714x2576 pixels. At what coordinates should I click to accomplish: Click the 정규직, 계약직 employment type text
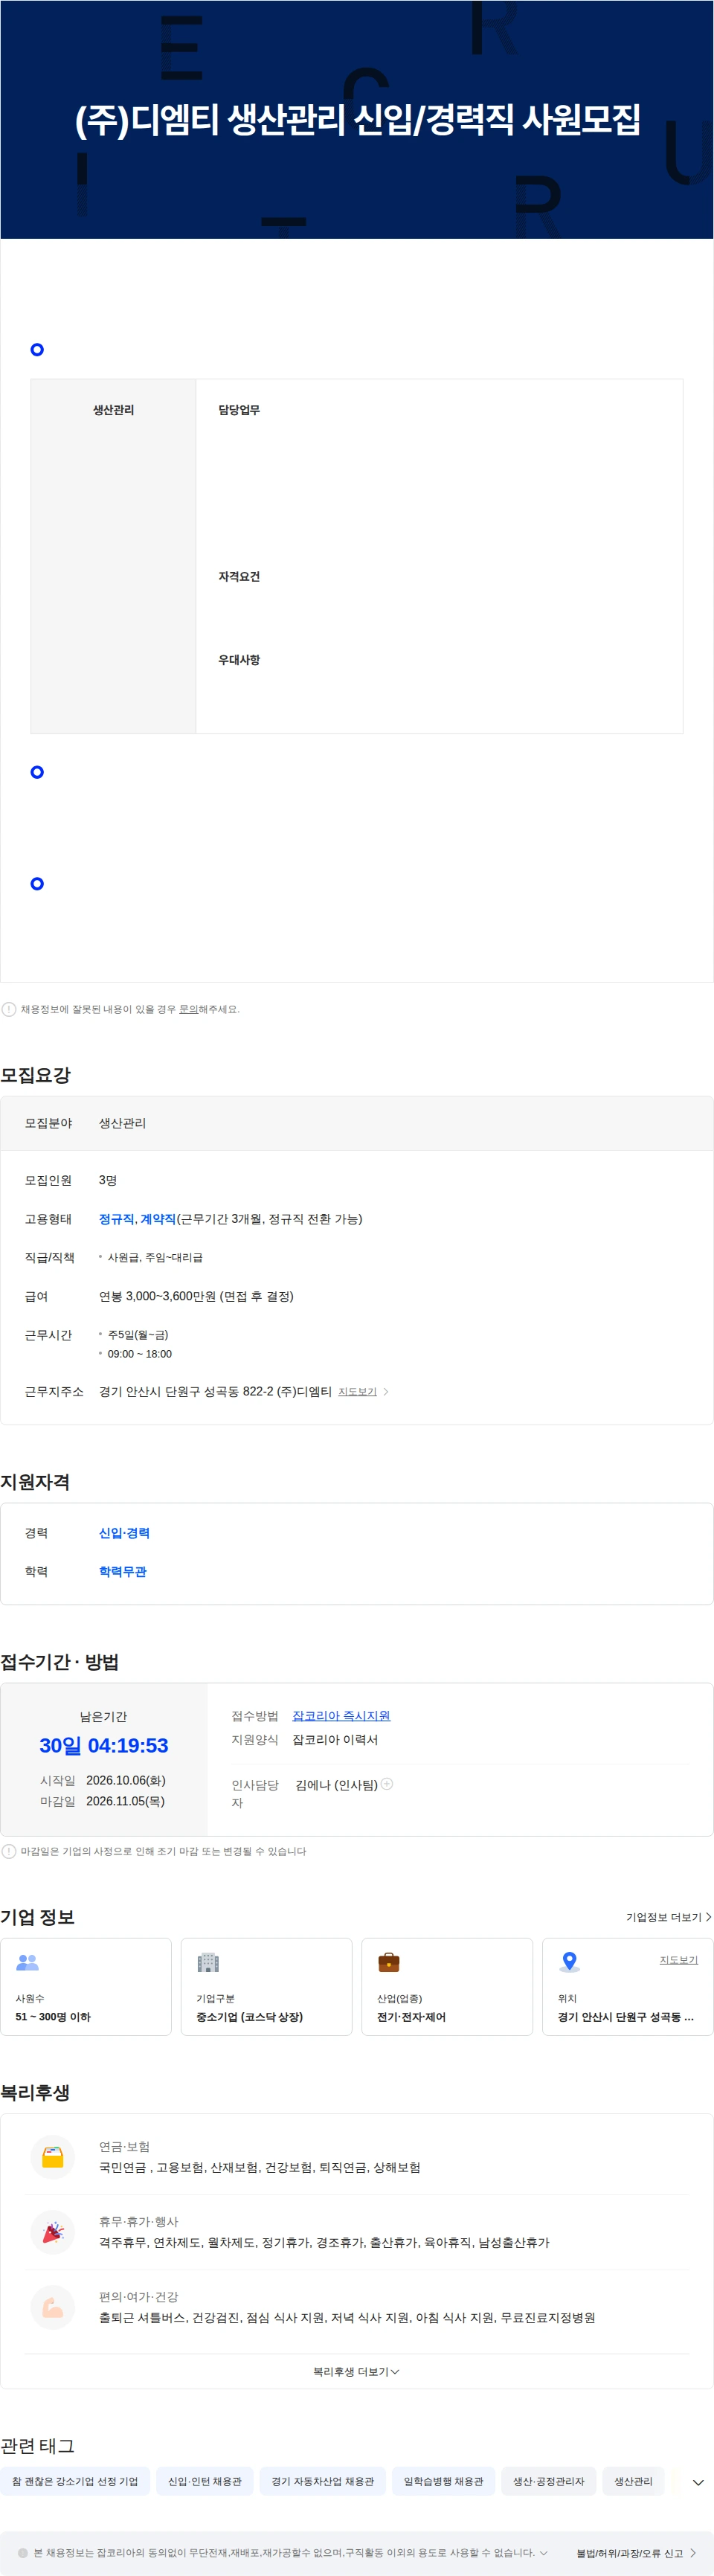pyautogui.click(x=137, y=1219)
